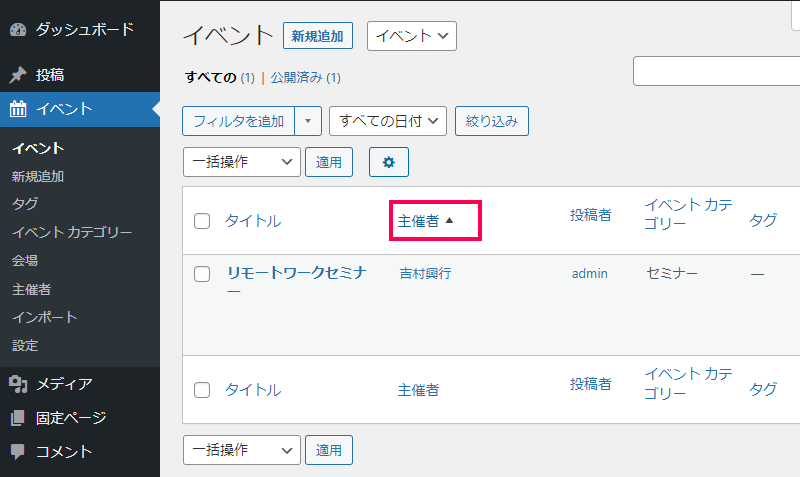Screen dimensions: 800x477
Task: Open the gear view settings button
Action: (x=389, y=162)
